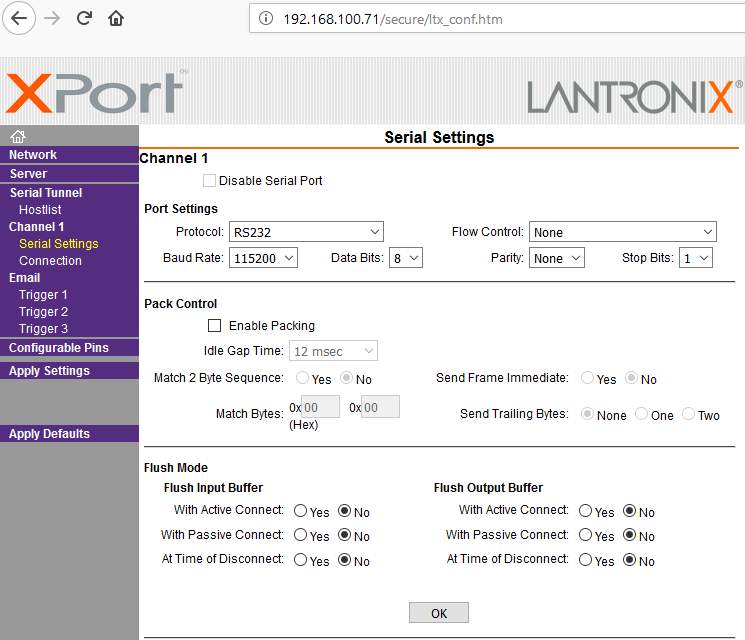Focus the address bar URL
Screen dimensions: 745x640
point(499,19)
